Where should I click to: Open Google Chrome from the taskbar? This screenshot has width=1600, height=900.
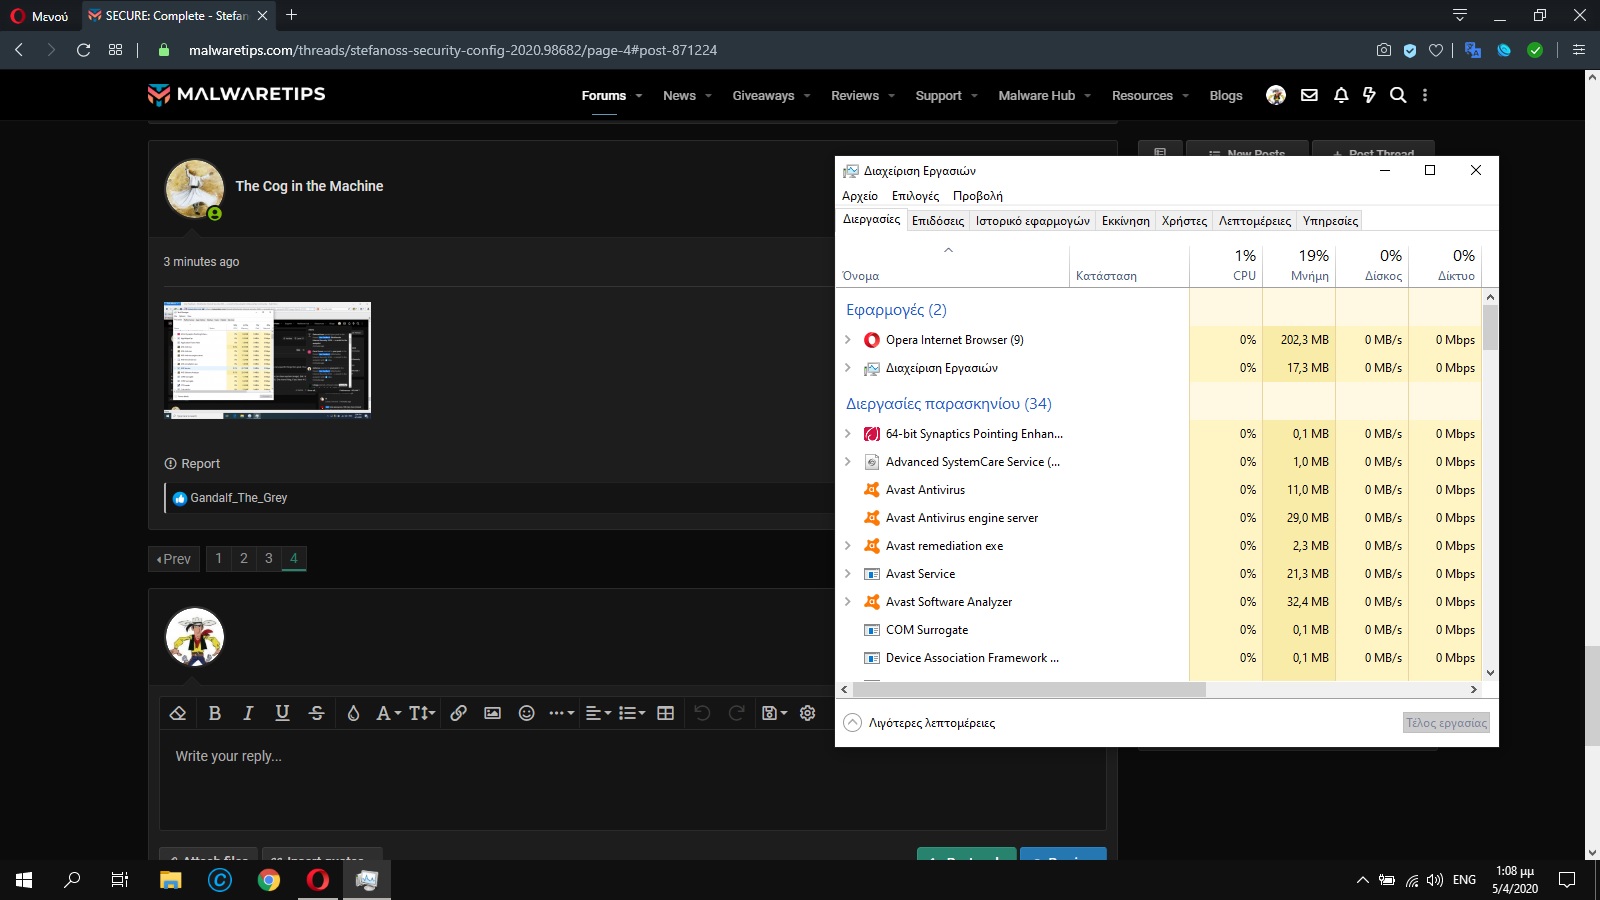click(268, 880)
